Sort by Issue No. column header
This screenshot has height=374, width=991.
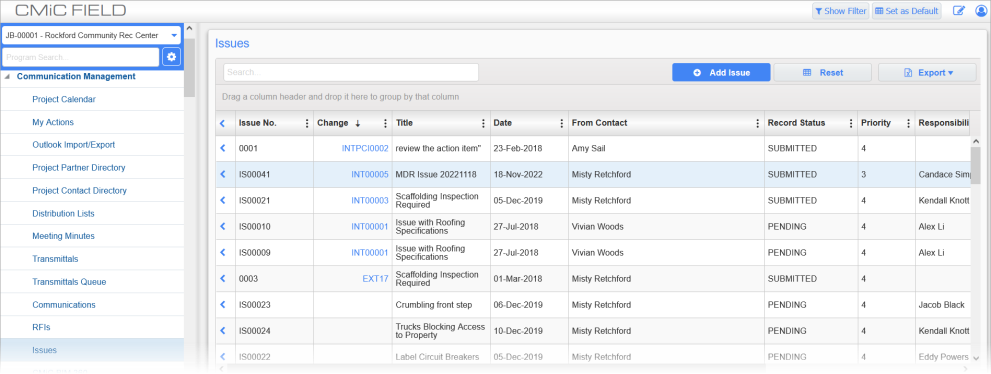pos(257,123)
